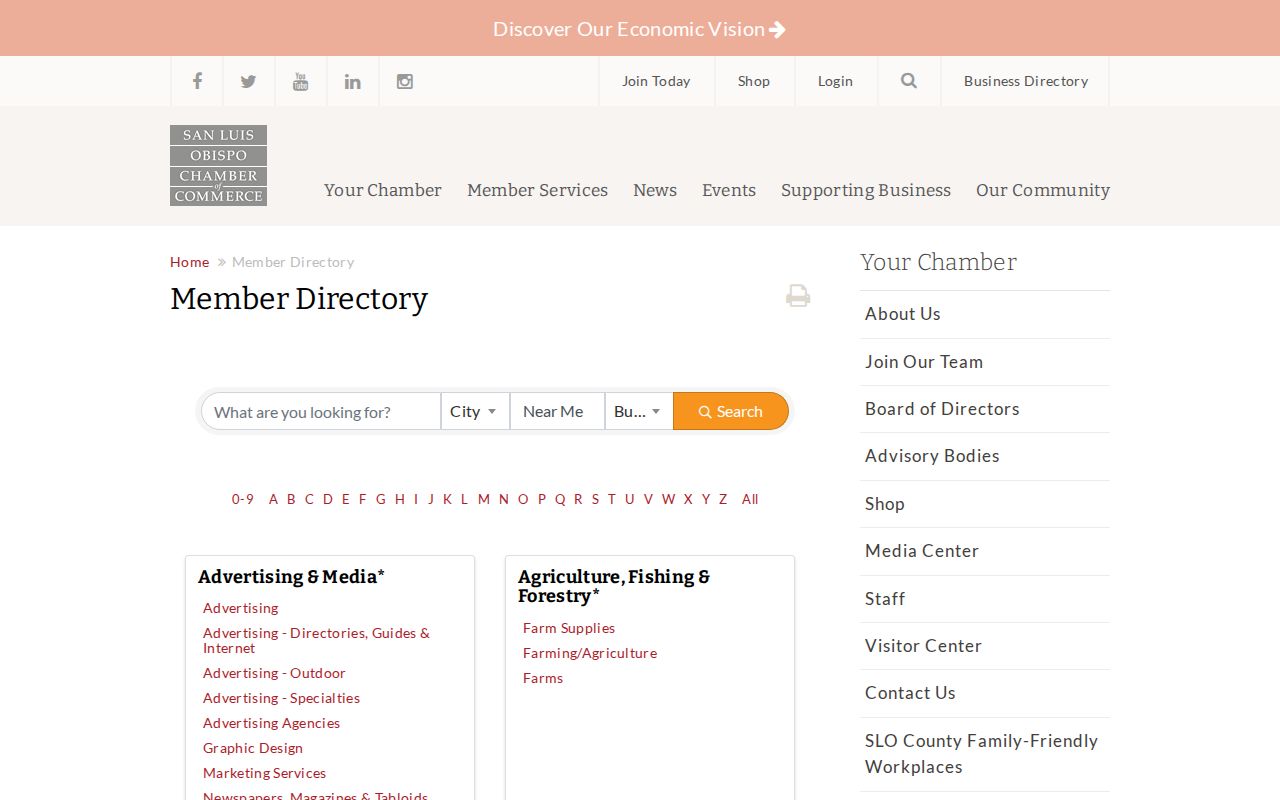Open the YouTube social icon
Image resolution: width=1280 pixels, height=800 pixels.
pos(300,81)
